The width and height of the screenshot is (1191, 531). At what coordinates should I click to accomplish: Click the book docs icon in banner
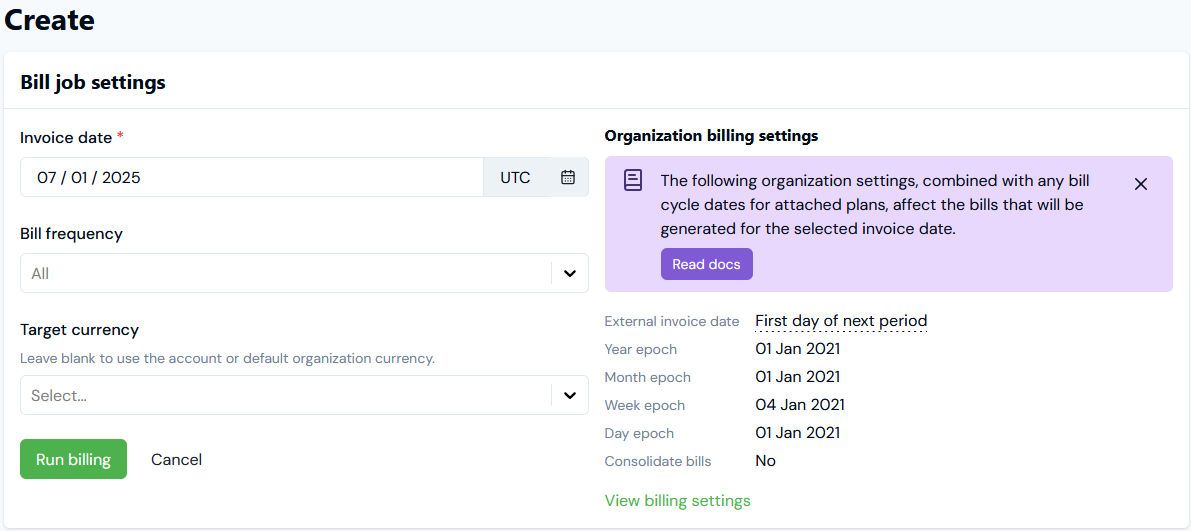[x=633, y=180]
